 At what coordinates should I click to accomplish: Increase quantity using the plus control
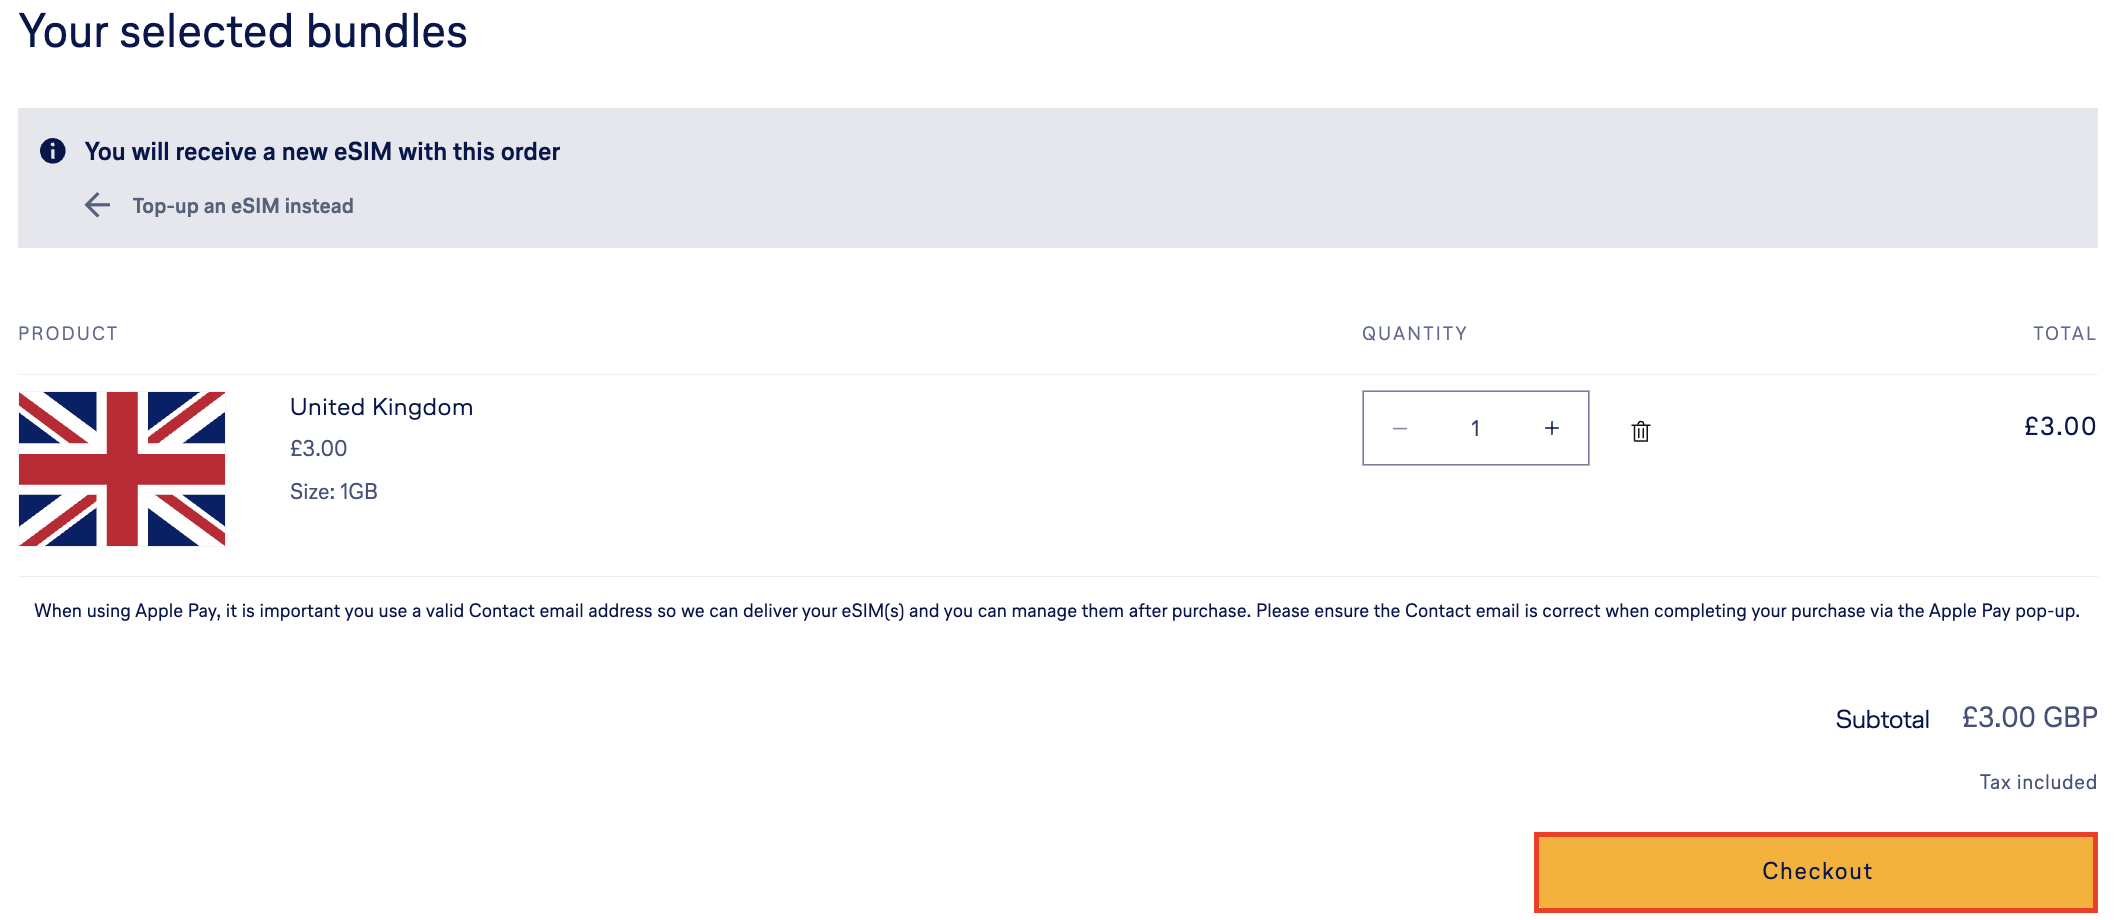1551,427
